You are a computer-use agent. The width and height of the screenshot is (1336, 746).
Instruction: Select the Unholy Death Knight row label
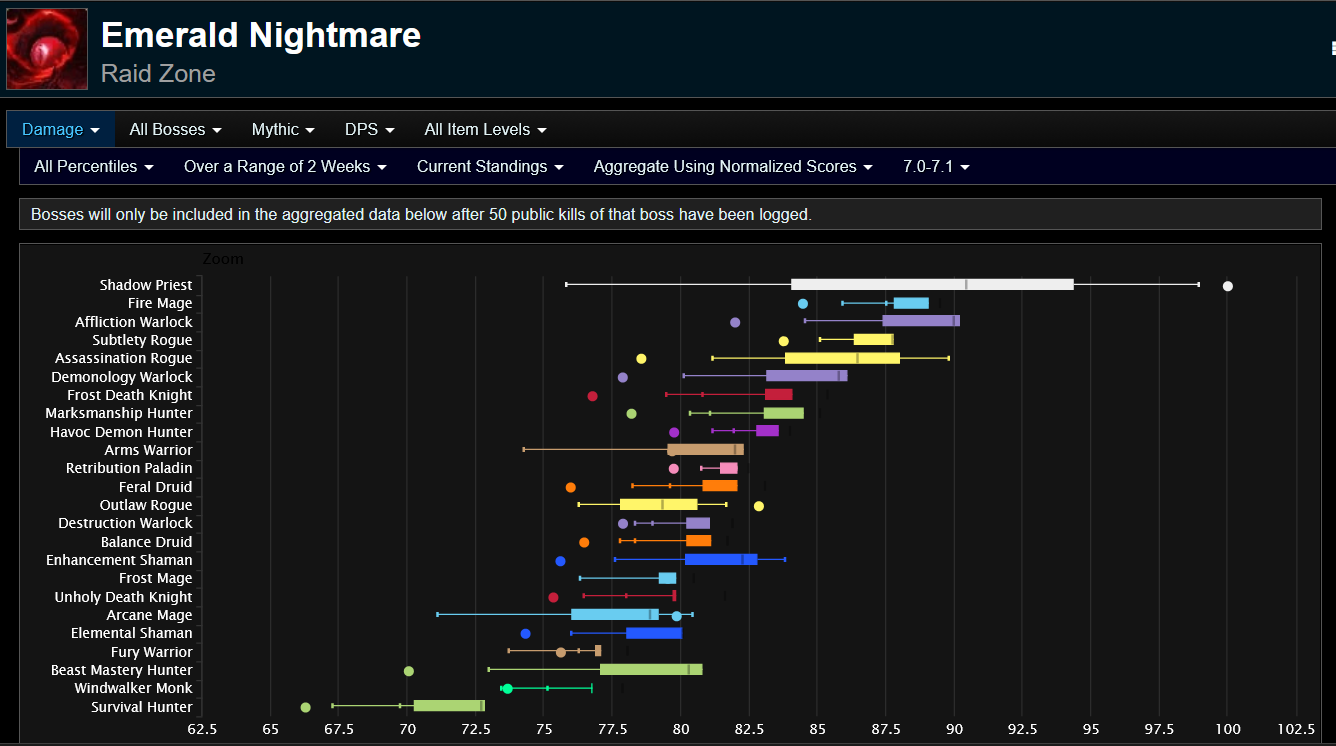point(124,597)
